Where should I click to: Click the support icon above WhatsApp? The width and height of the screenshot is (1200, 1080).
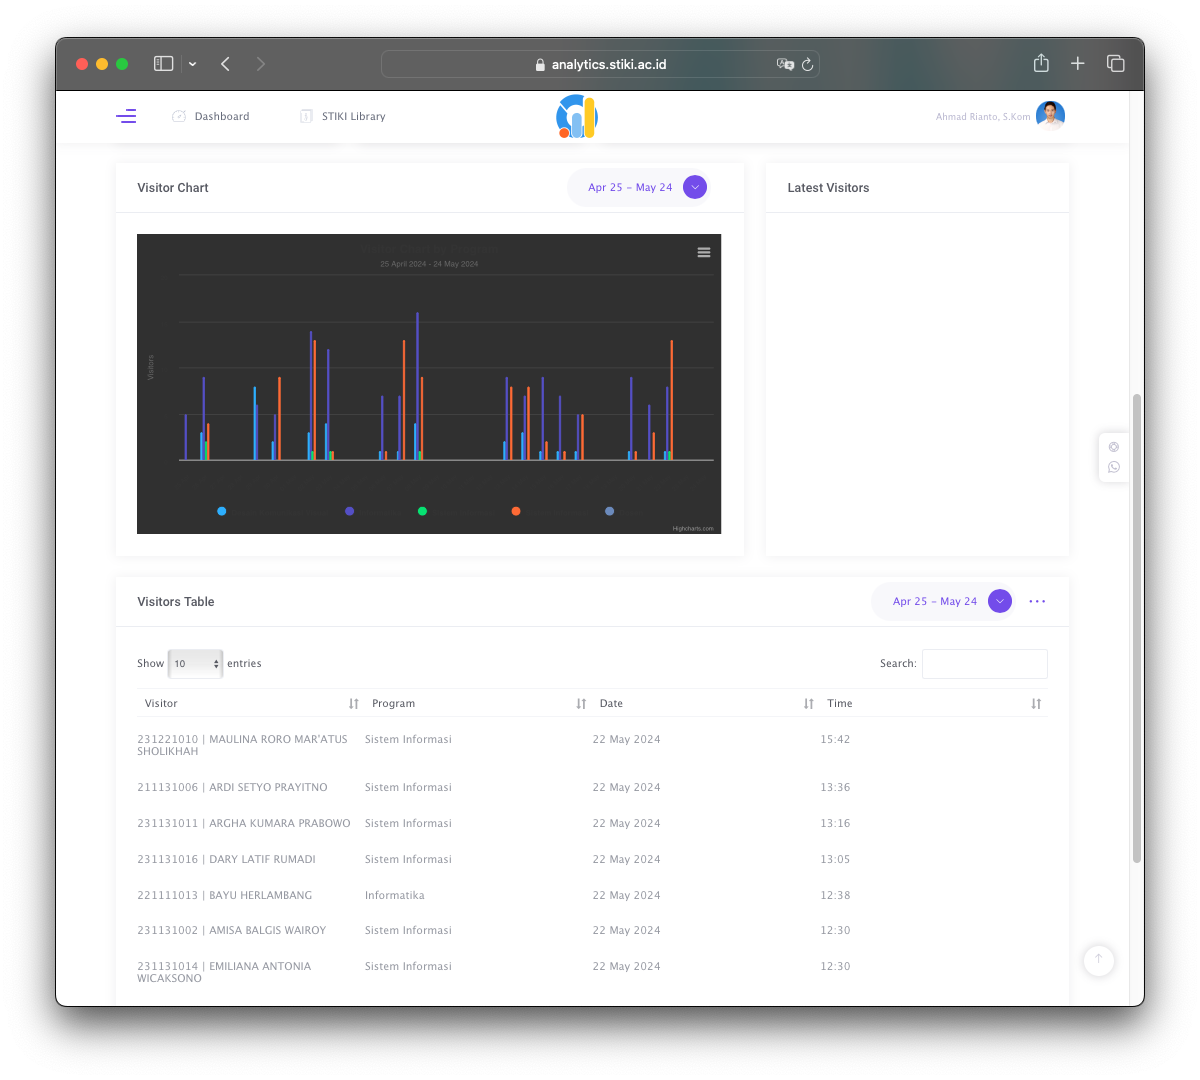(1114, 447)
